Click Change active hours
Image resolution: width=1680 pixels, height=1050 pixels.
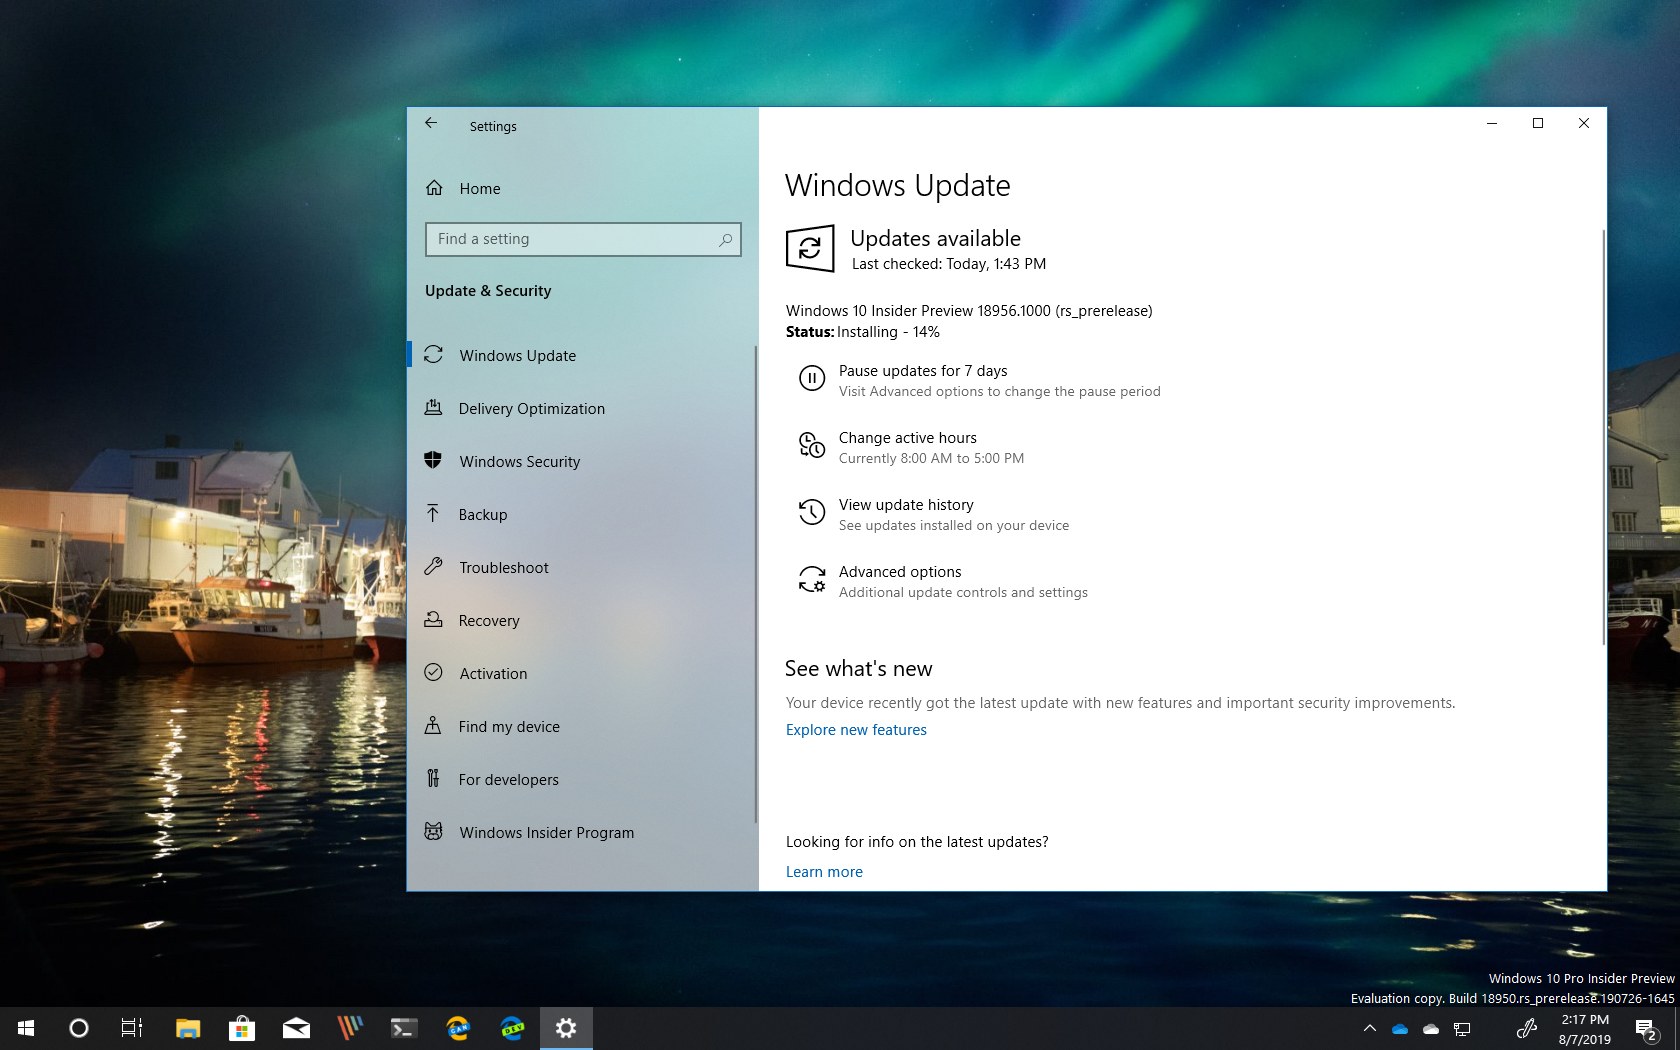pos(908,438)
